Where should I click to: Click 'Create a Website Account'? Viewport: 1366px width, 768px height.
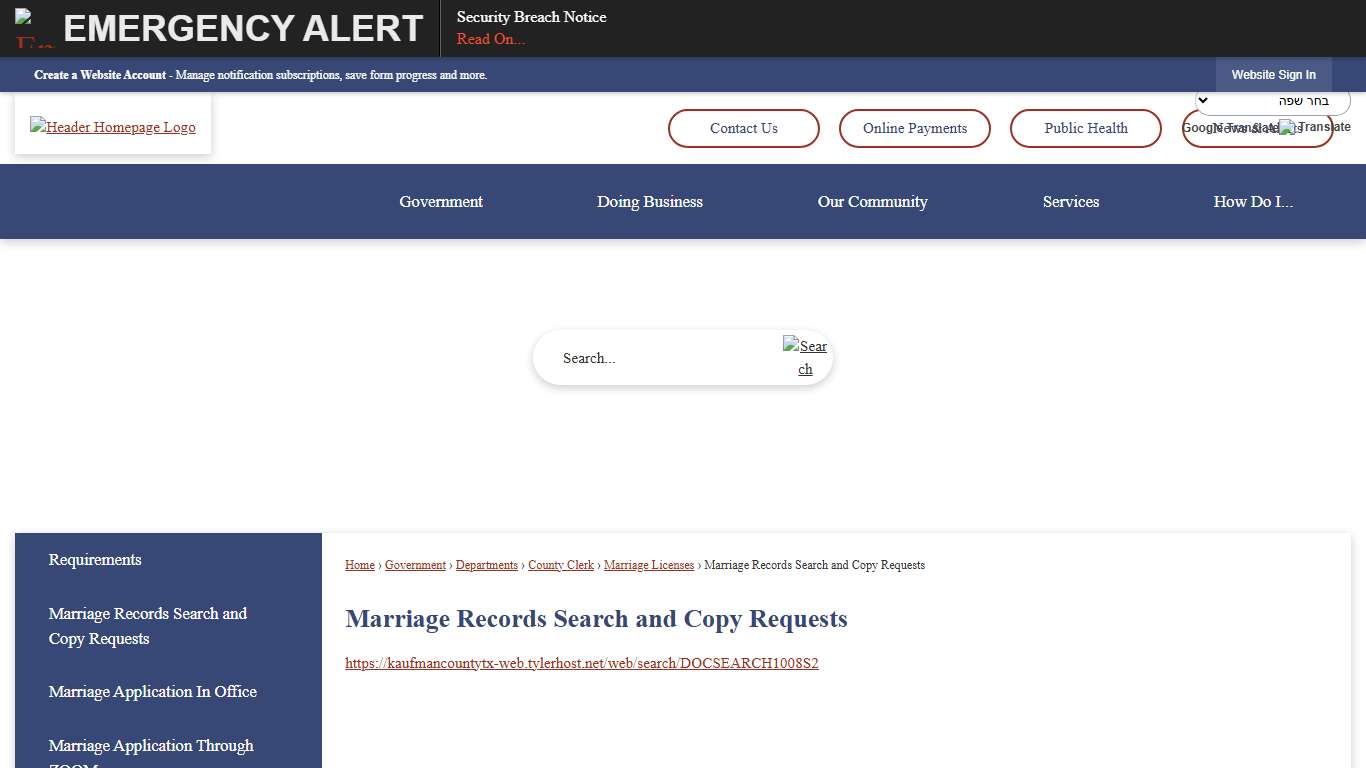click(99, 74)
